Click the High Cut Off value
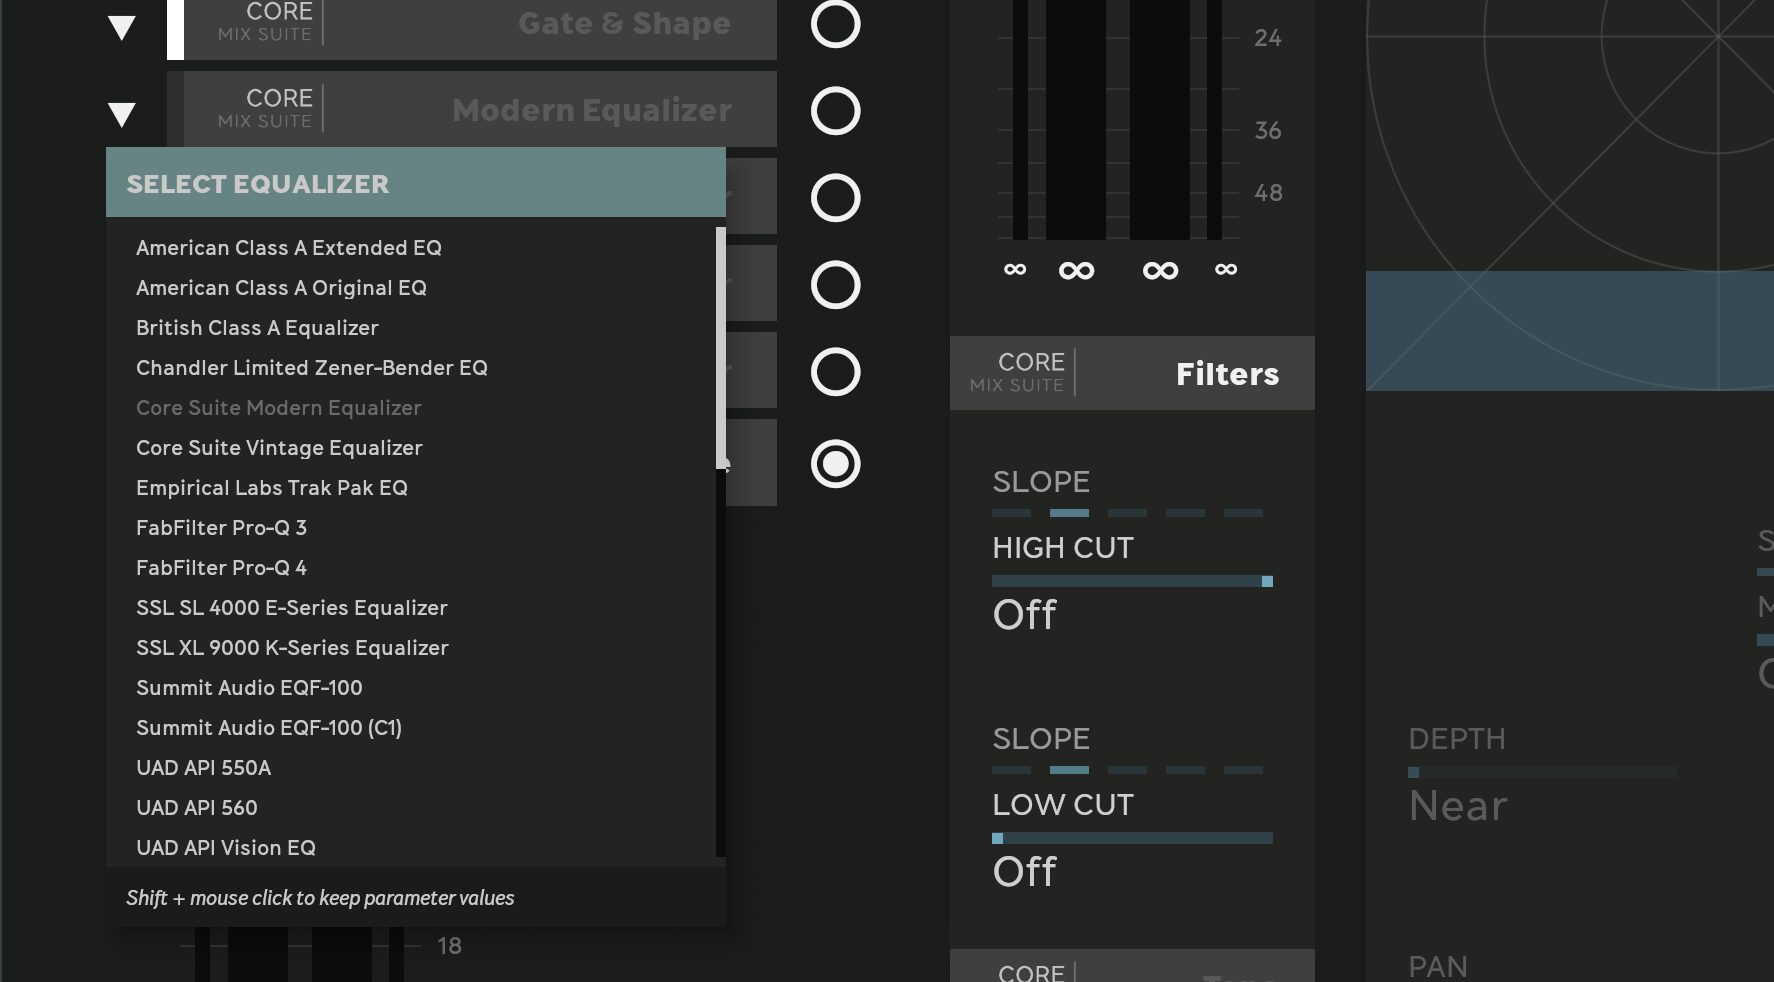The height and width of the screenshot is (982, 1774). tap(1024, 614)
